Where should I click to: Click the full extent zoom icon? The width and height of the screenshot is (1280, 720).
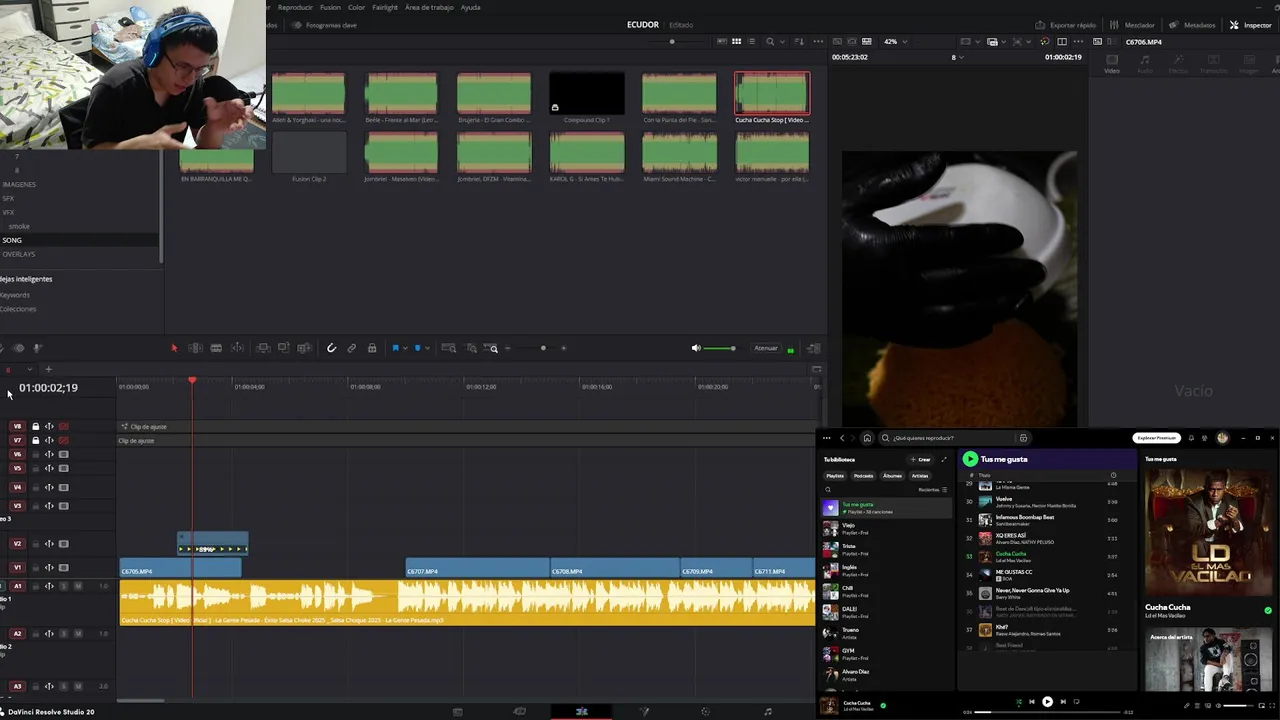(448, 348)
